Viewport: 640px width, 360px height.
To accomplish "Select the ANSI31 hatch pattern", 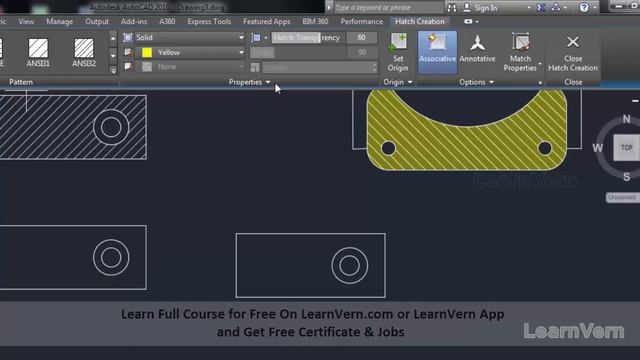I will [38, 52].
